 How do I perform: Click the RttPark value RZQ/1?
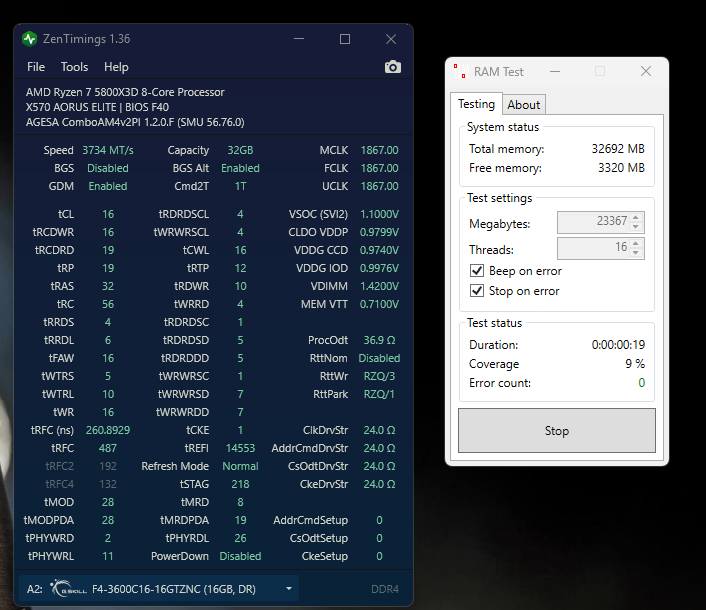379,394
